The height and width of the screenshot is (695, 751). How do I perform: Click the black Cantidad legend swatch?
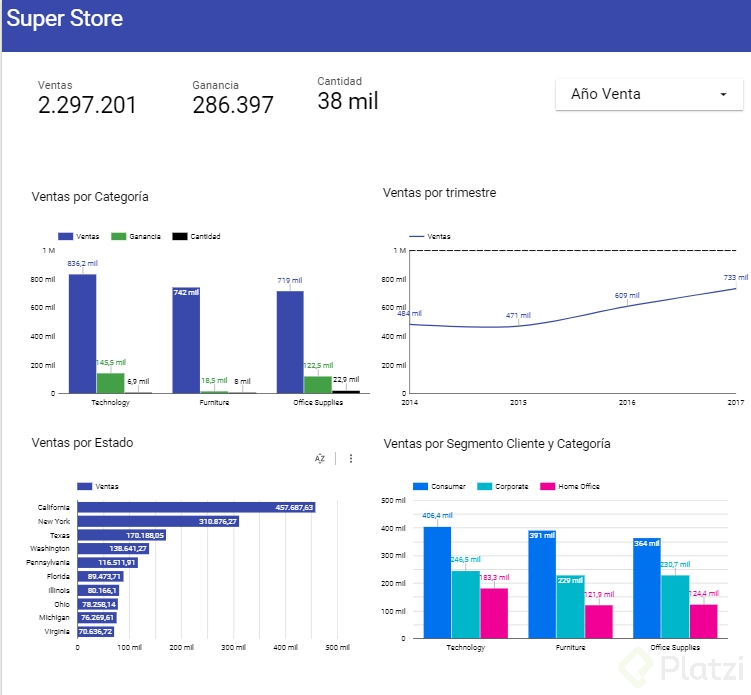[180, 236]
